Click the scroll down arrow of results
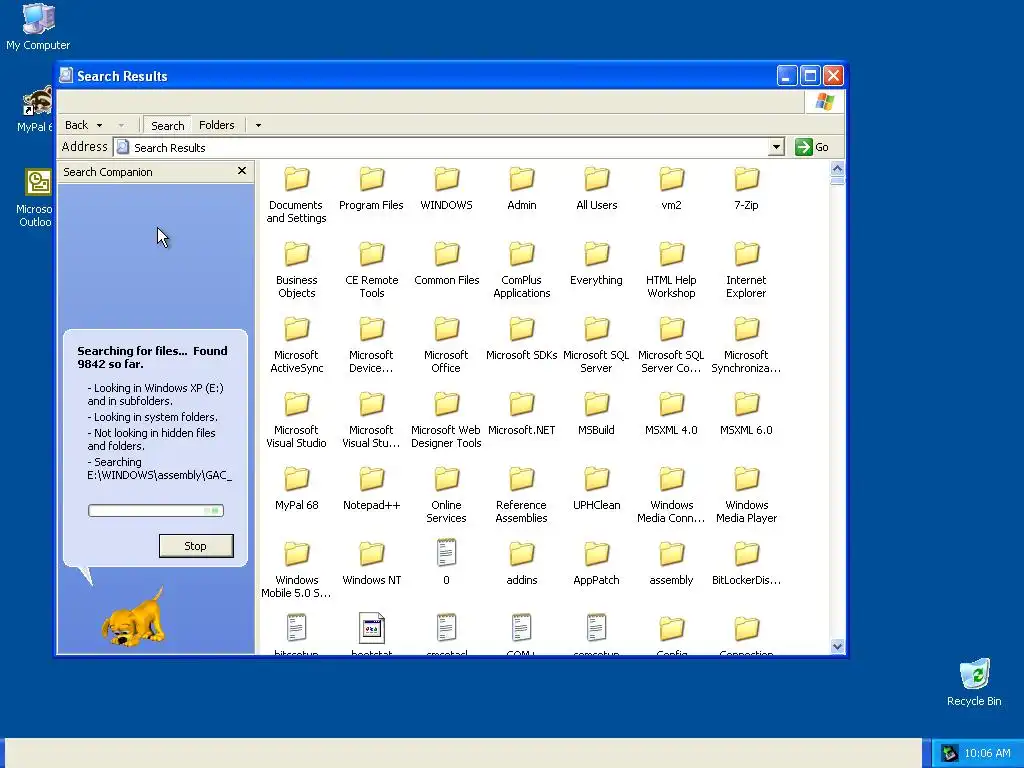Screen dimensions: 1024x768 coord(837,647)
